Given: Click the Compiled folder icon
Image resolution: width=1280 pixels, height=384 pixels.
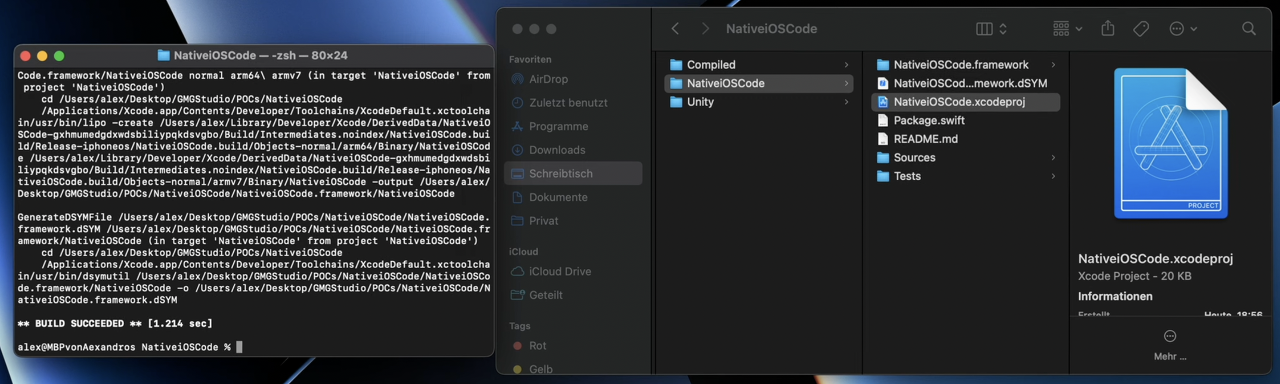Looking at the screenshot, I should click(x=676, y=65).
